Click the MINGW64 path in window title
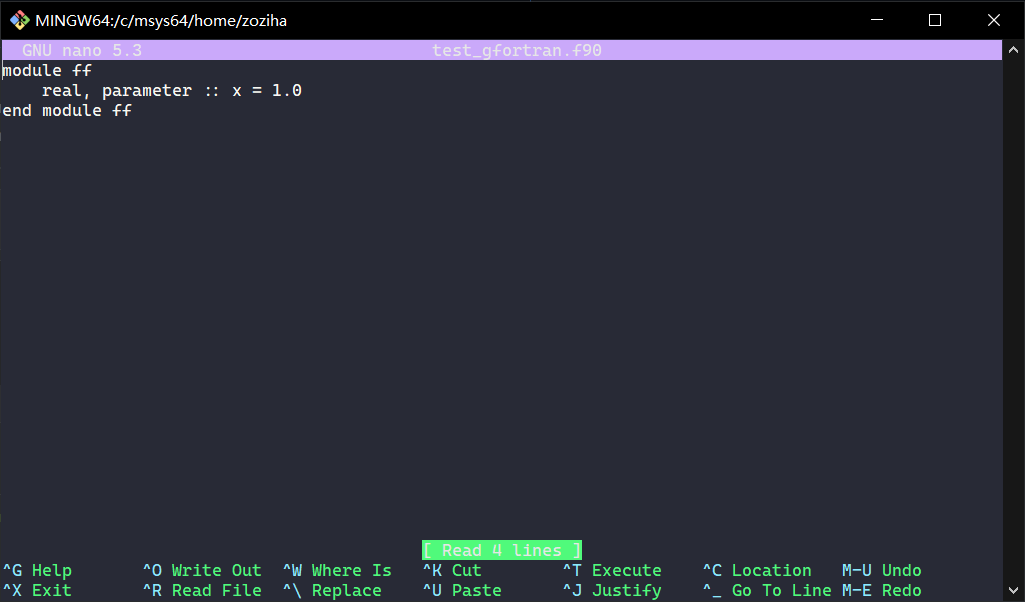The height and width of the screenshot is (602, 1025). (x=160, y=19)
